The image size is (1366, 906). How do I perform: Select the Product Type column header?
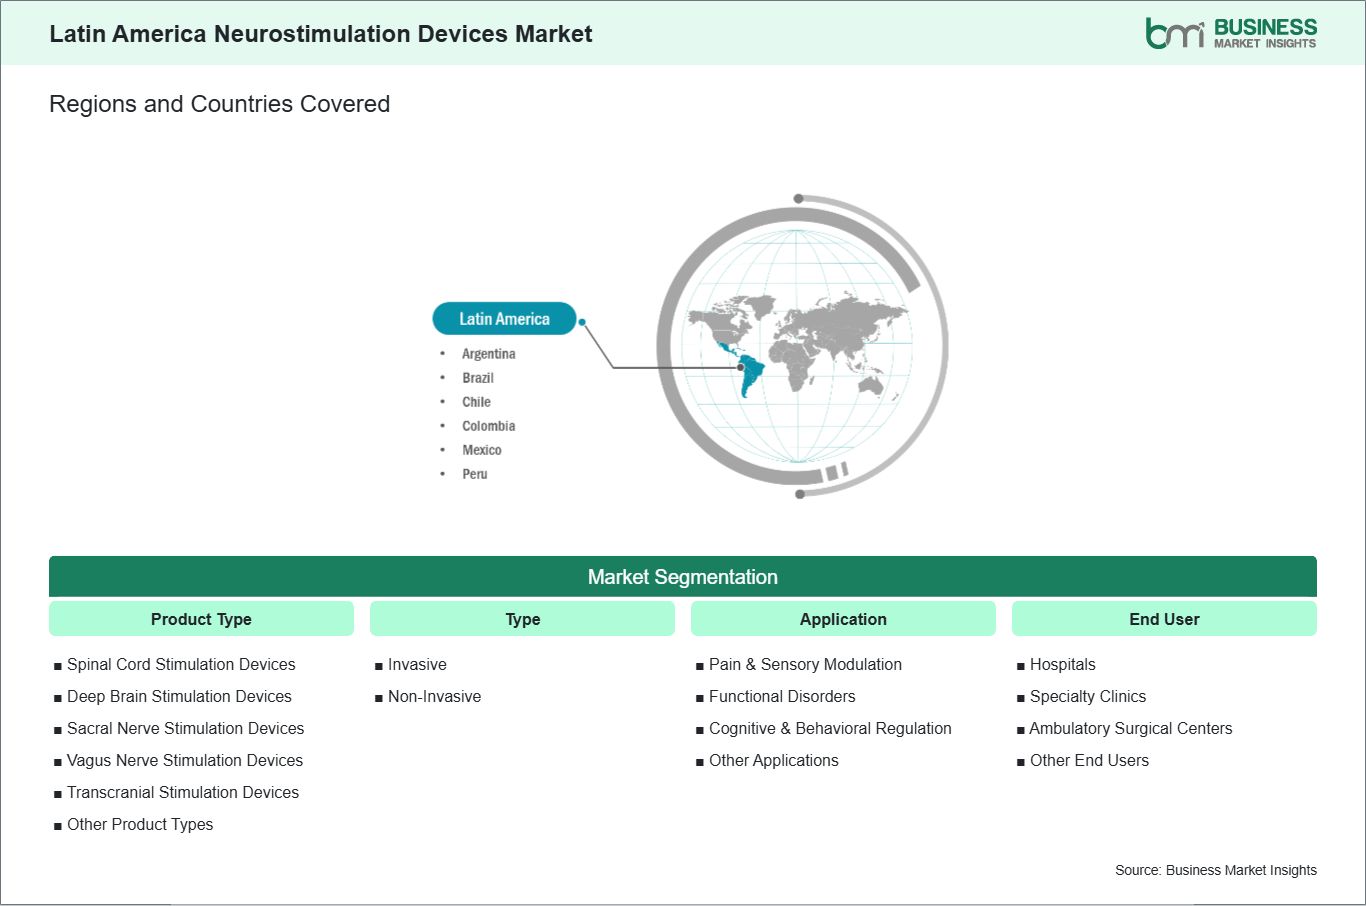click(x=201, y=619)
